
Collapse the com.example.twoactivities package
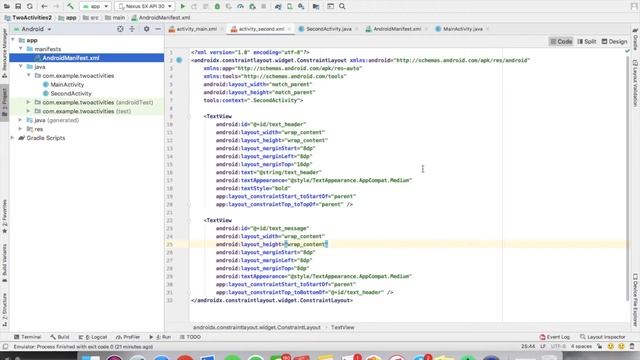[x=29, y=76]
